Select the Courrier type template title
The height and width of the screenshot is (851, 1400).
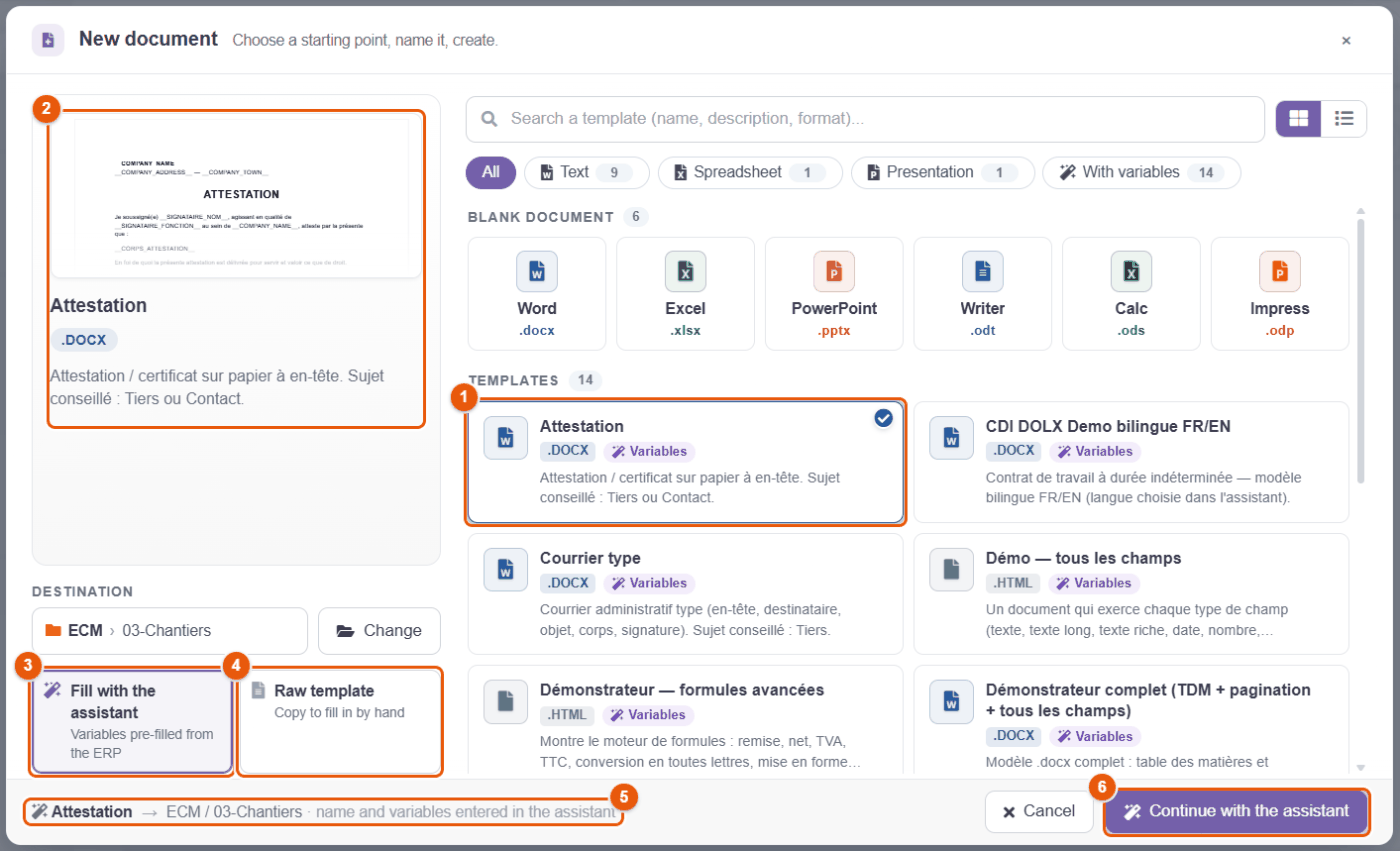590,558
